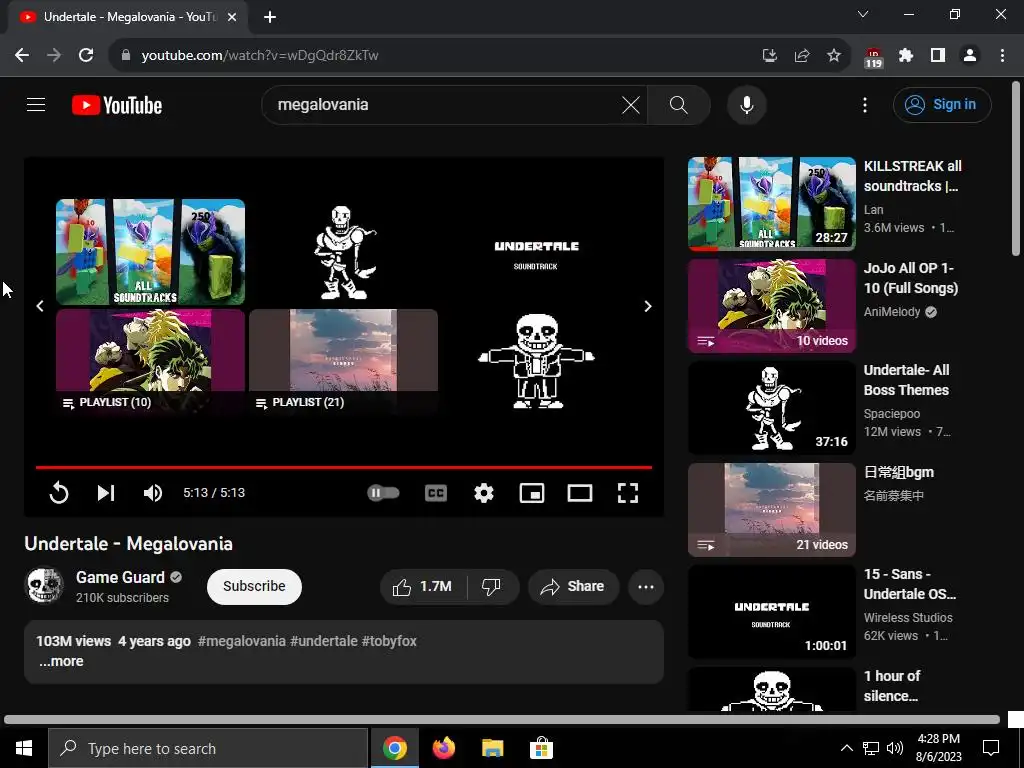Image resolution: width=1024 pixels, height=768 pixels.
Task: Skip to the next video
Action: click(x=106, y=492)
